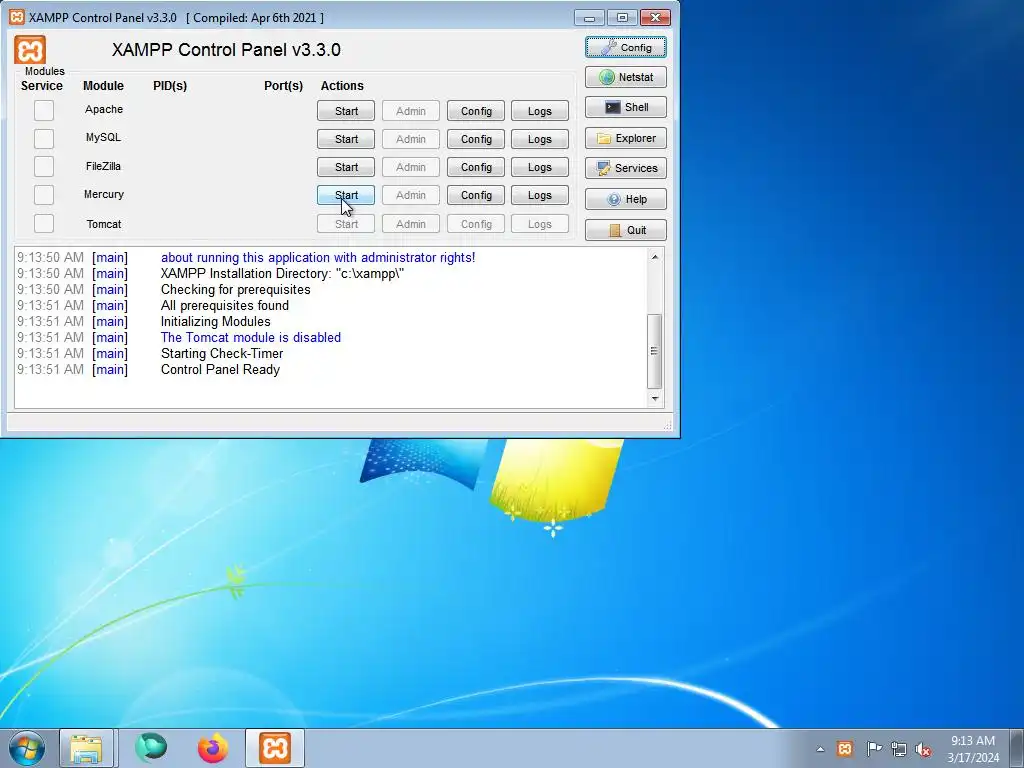This screenshot has height=768, width=1024.
Task: Open Netstat from the right sidebar
Action: coord(626,77)
